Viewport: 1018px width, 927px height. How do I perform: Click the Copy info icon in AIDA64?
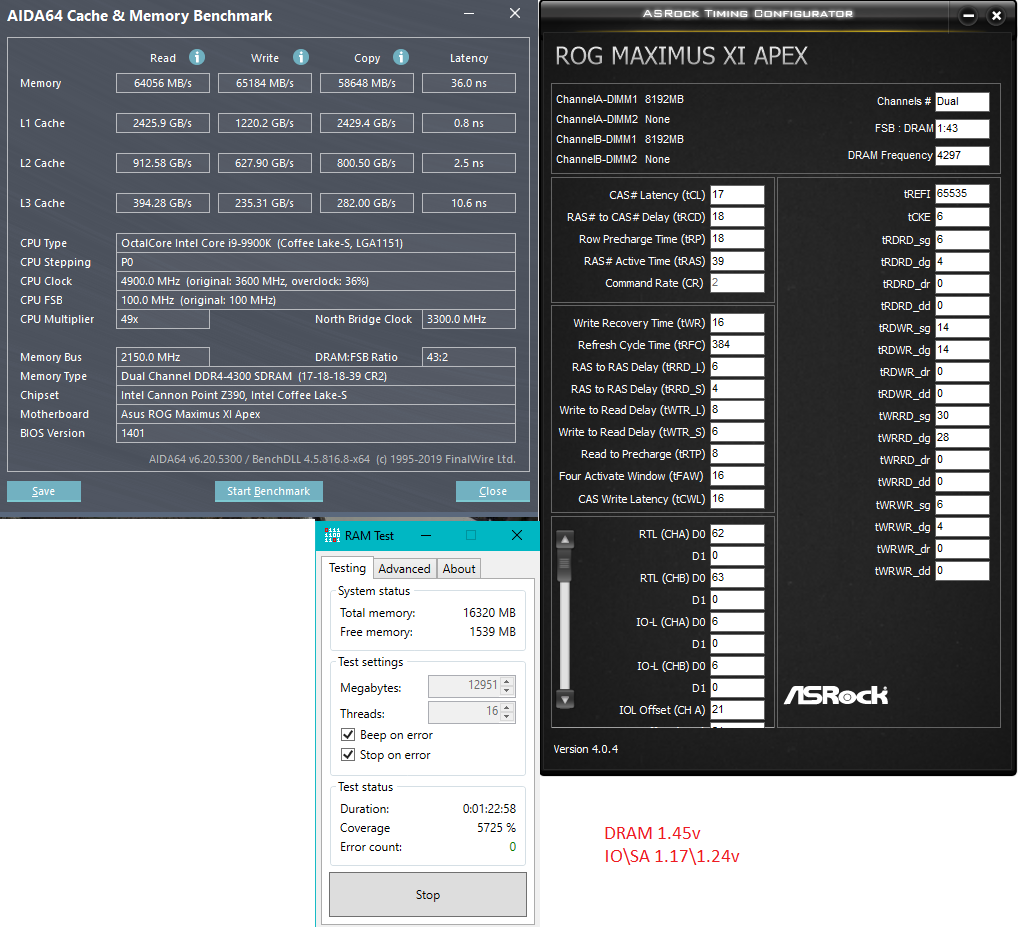coord(401,57)
